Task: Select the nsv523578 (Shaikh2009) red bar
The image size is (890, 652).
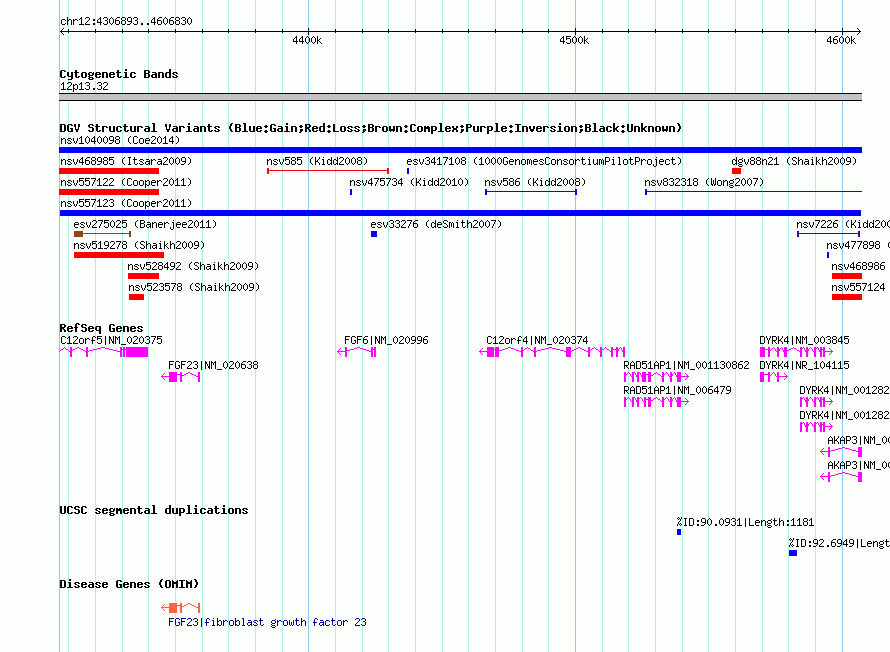Action: (136, 297)
